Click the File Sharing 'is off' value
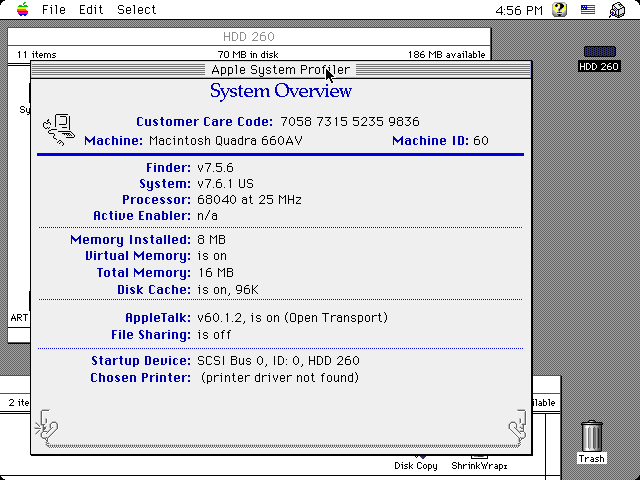The height and width of the screenshot is (480, 640). 214,335
